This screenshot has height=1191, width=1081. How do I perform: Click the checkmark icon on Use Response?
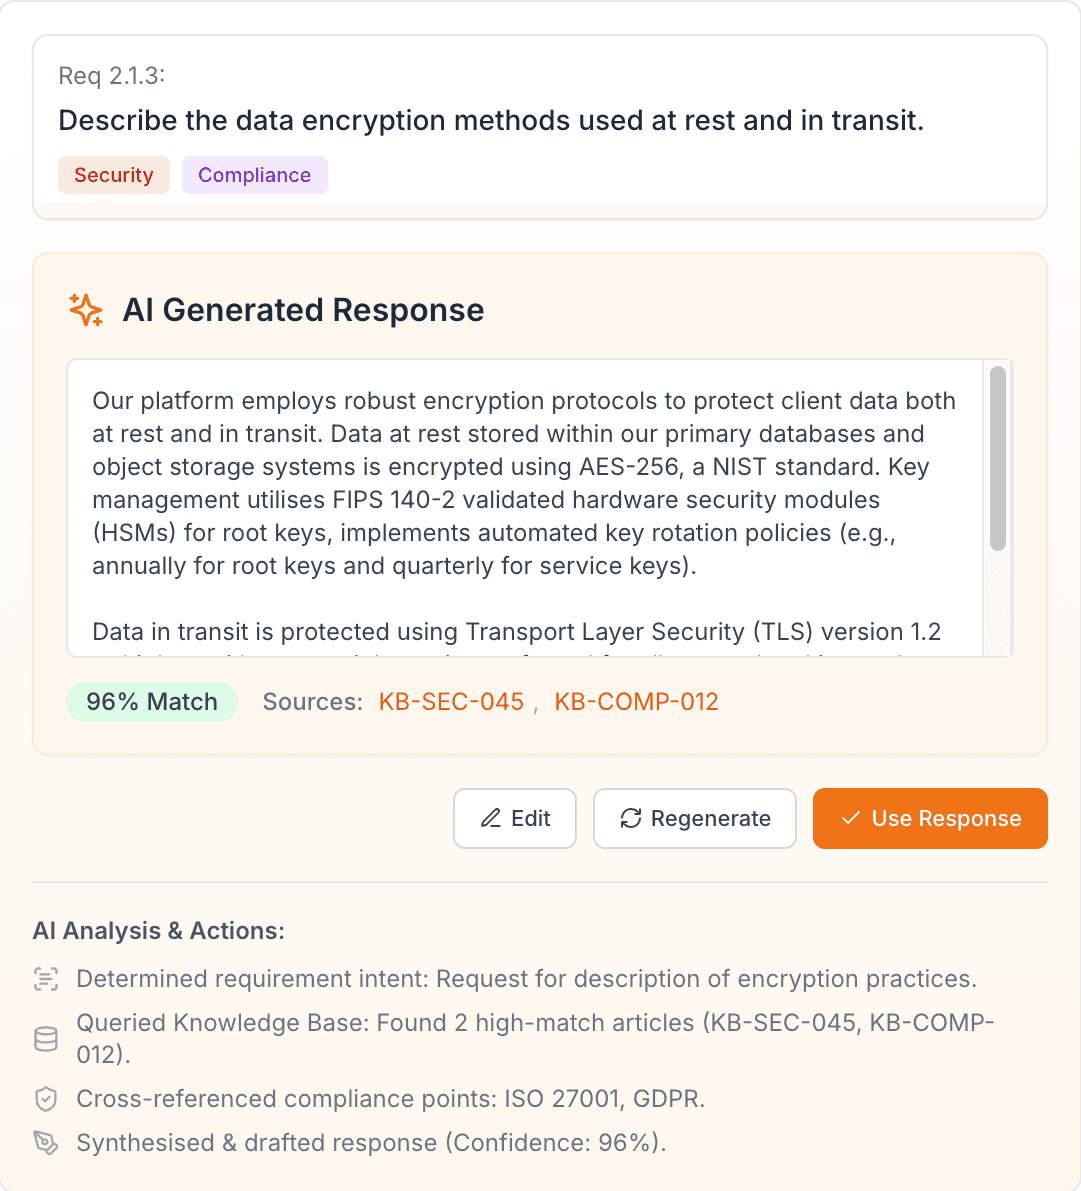coord(851,818)
